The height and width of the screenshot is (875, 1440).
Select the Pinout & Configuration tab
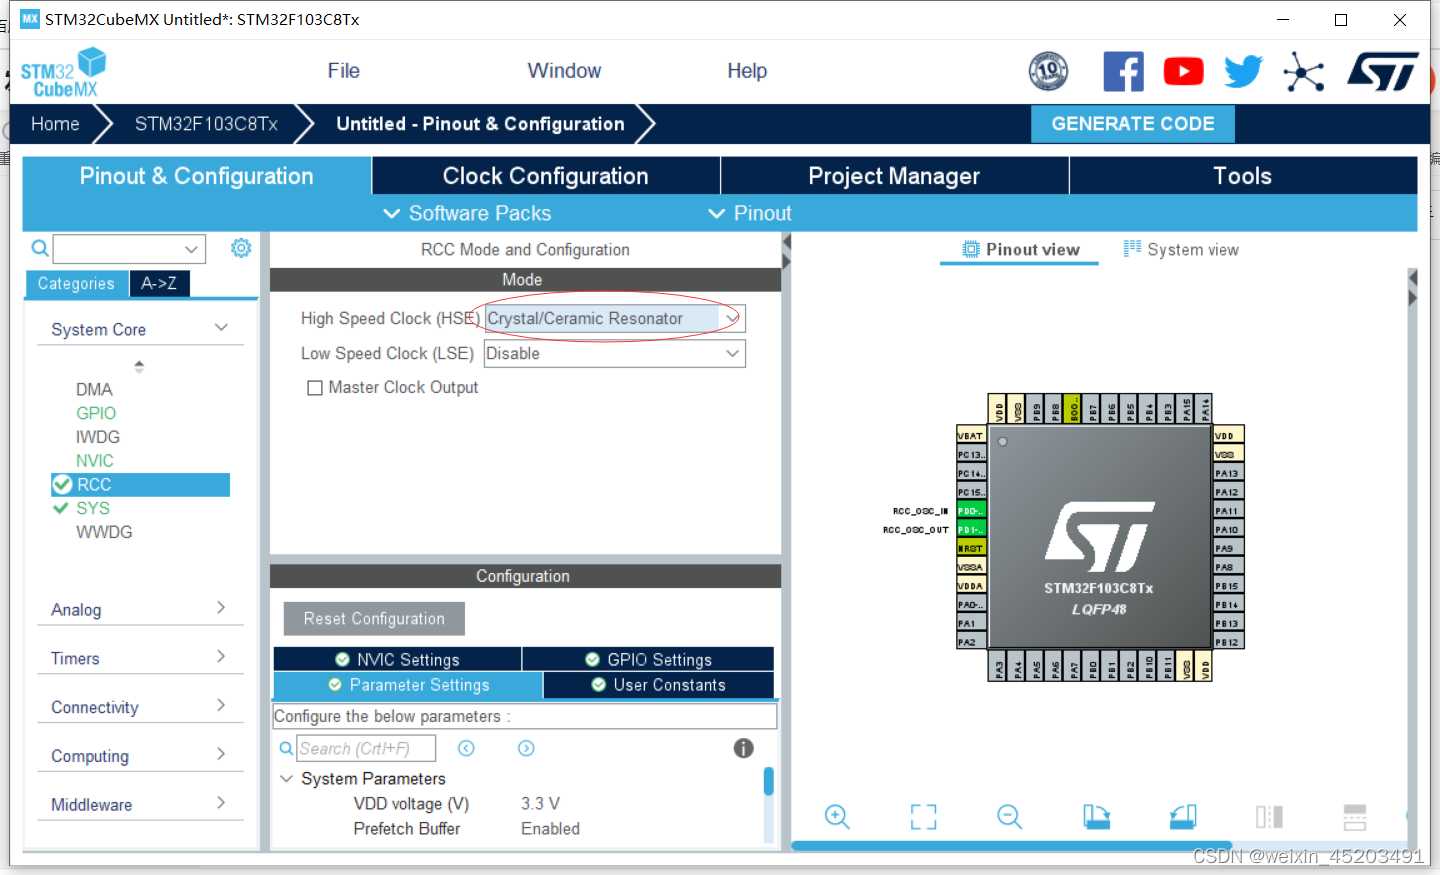coord(197,176)
